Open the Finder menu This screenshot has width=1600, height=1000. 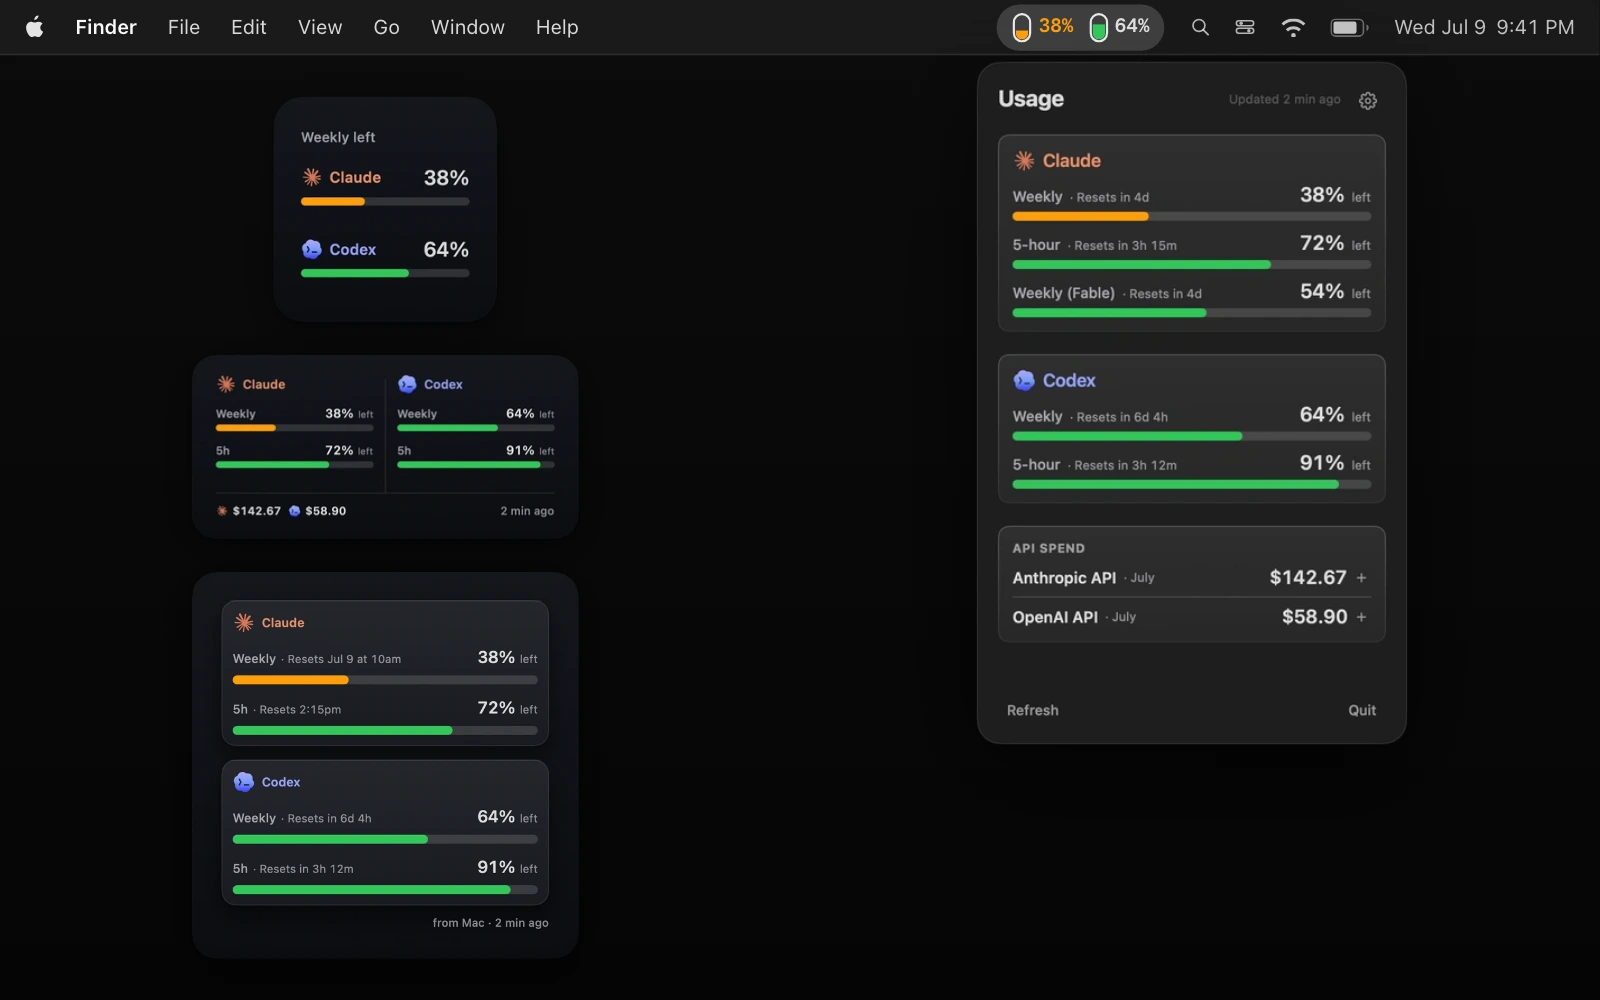pos(106,27)
